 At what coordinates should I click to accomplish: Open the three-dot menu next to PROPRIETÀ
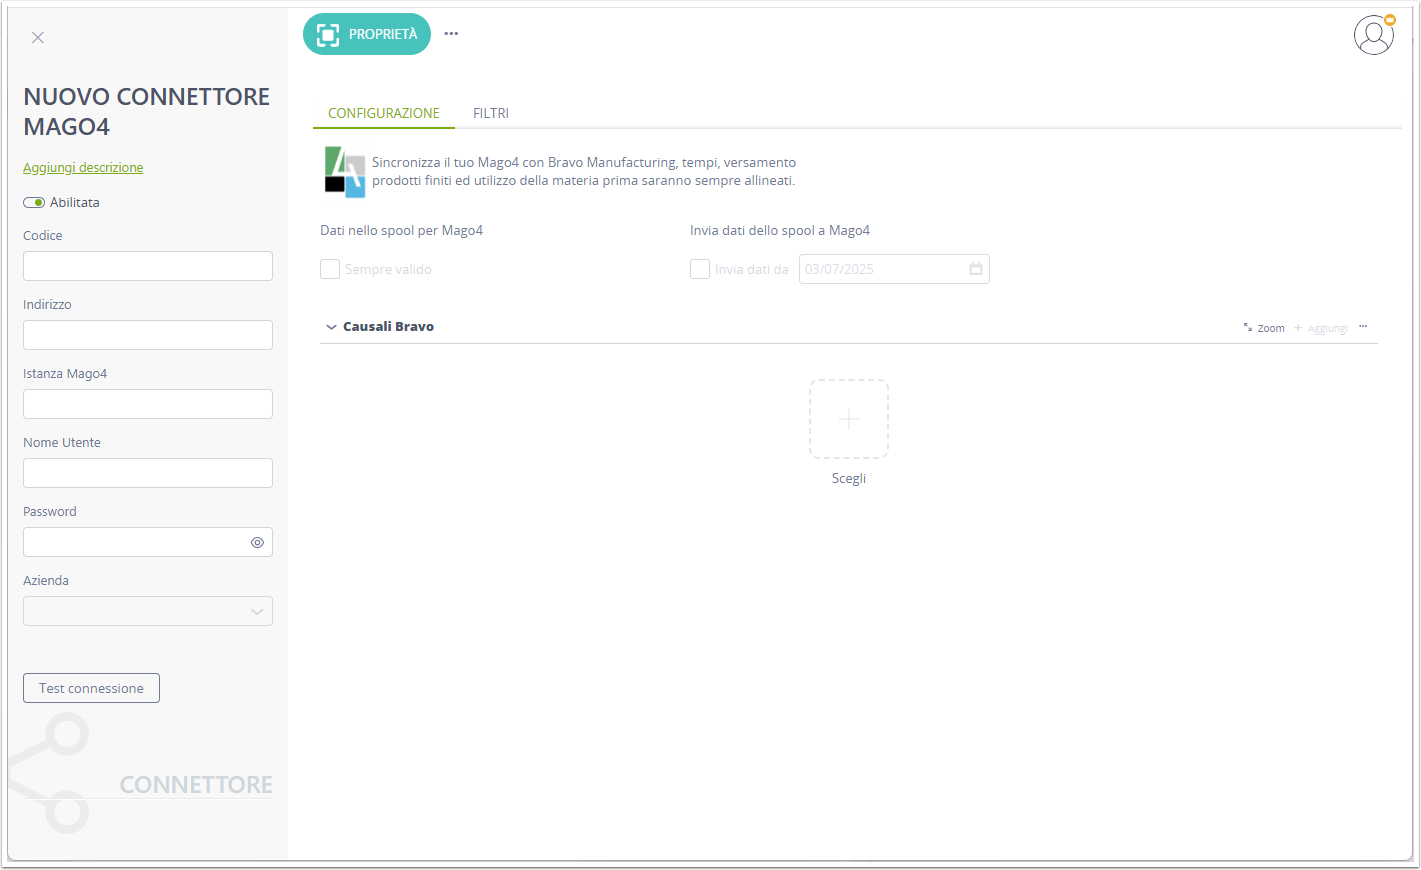pos(451,34)
